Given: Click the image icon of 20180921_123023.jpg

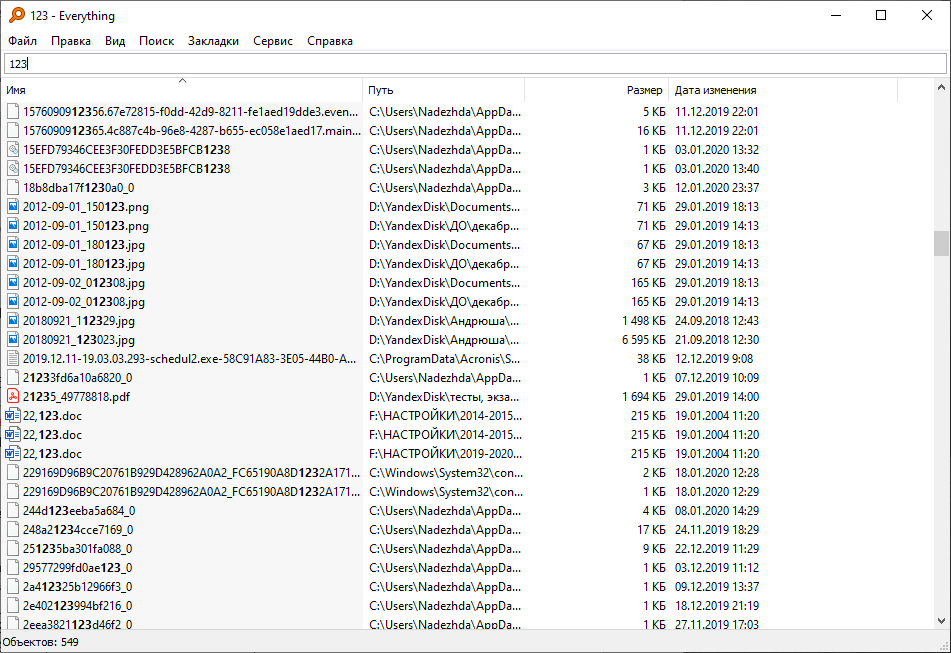Looking at the screenshot, I should 13,340.
